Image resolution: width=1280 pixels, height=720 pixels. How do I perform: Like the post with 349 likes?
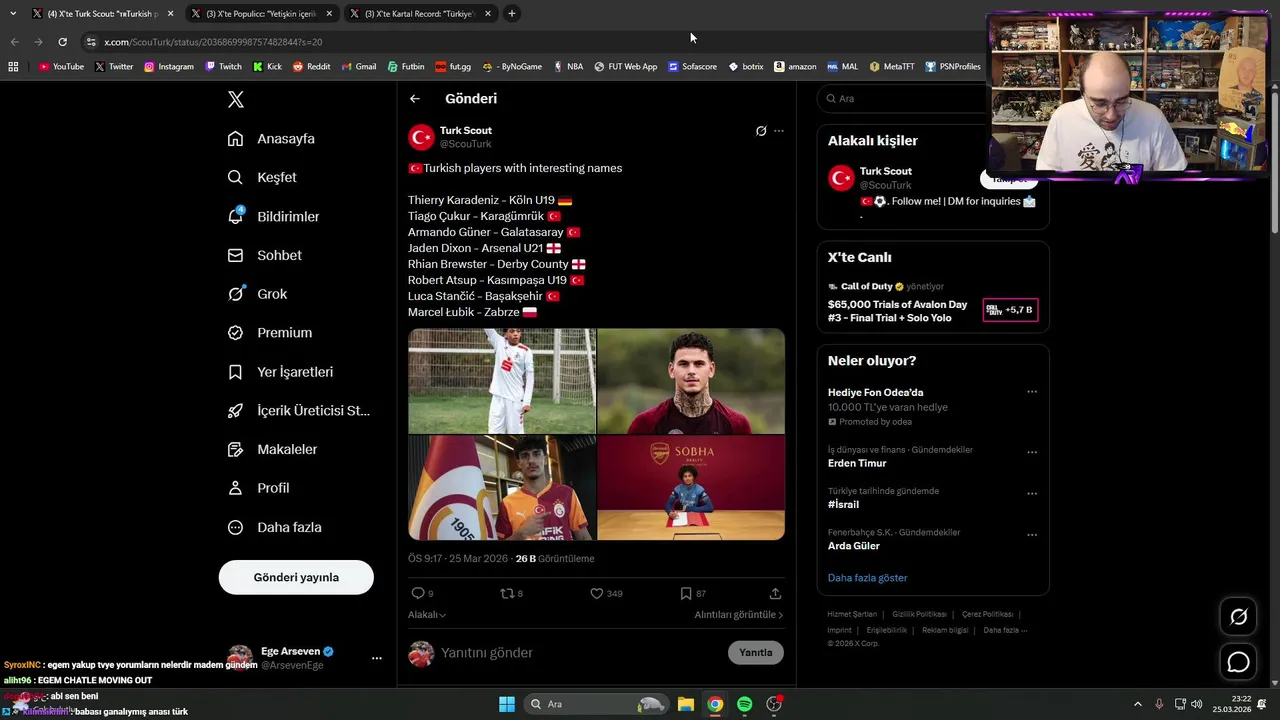(x=597, y=593)
